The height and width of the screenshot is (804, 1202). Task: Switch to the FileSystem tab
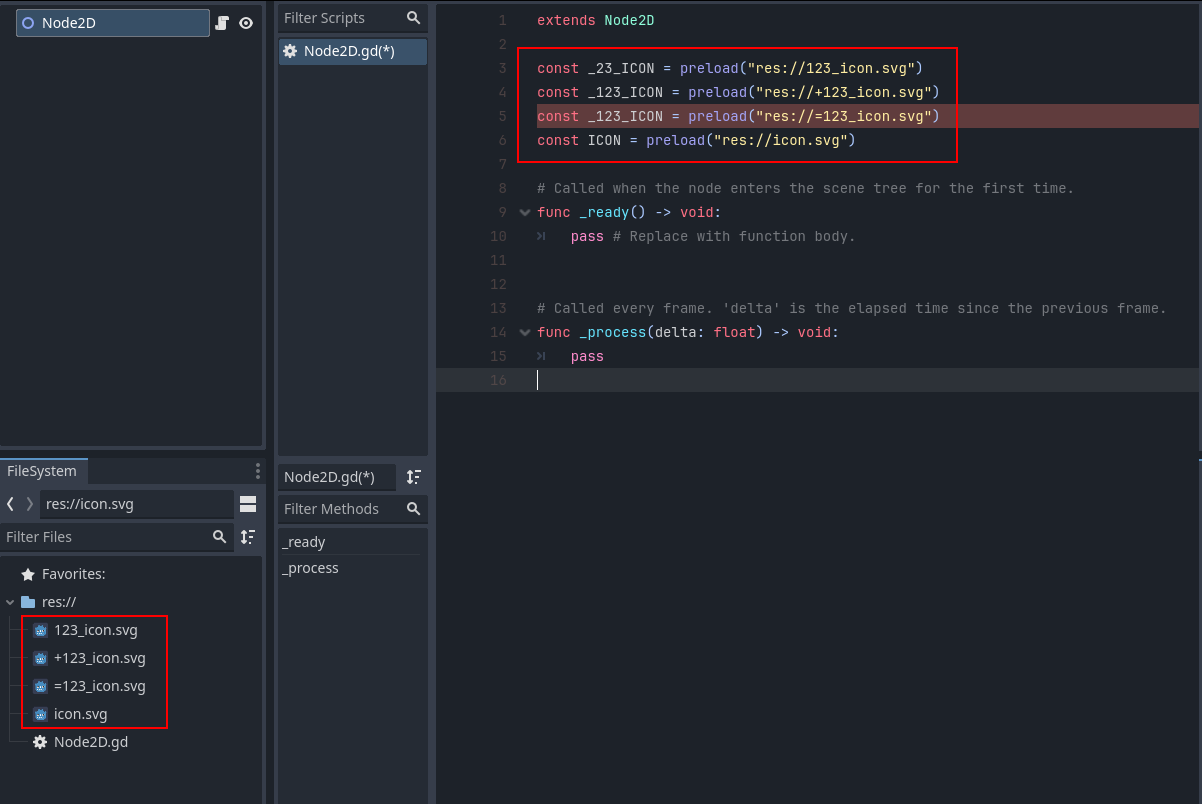pos(44,470)
